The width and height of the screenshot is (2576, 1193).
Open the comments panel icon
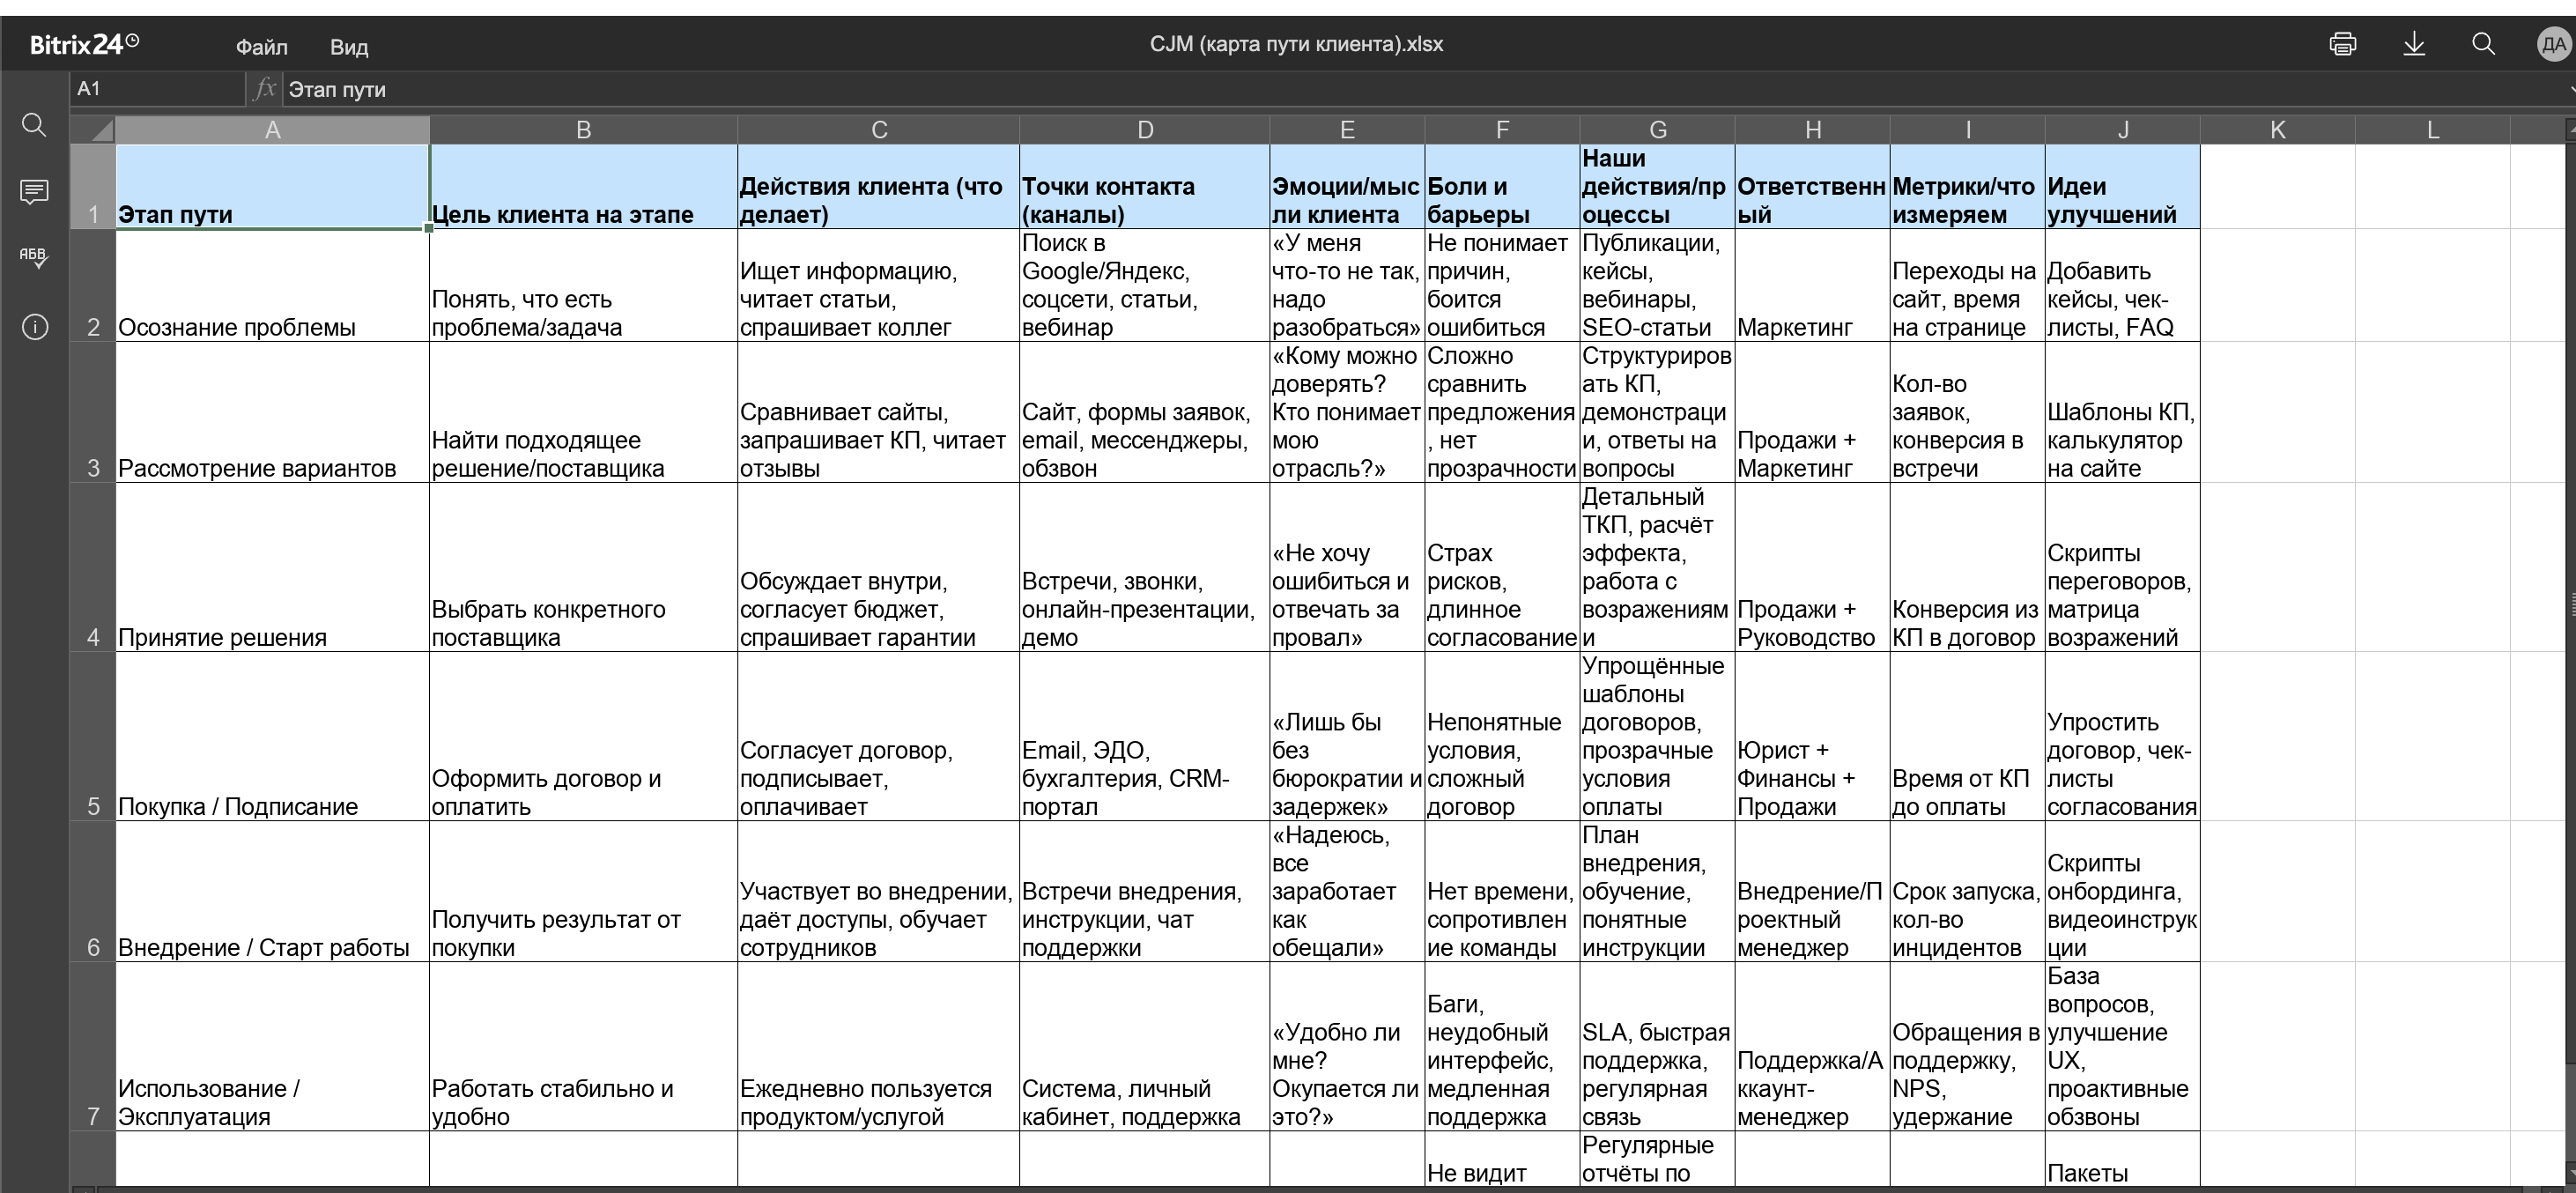(34, 191)
